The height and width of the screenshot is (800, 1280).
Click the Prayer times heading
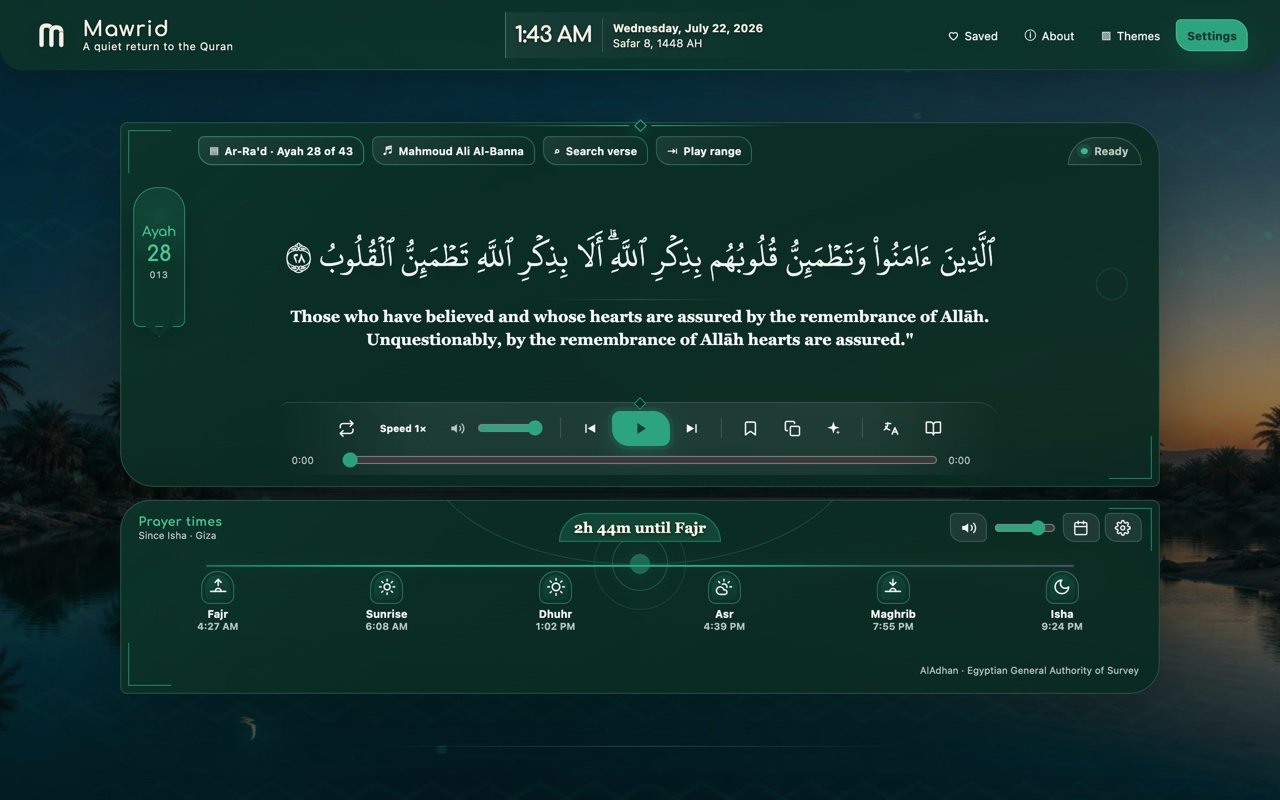[x=180, y=521]
